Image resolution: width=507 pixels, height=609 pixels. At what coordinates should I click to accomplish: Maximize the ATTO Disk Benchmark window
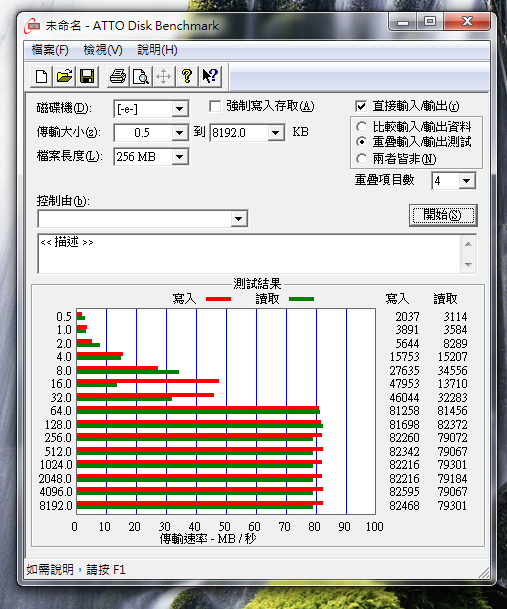430,22
